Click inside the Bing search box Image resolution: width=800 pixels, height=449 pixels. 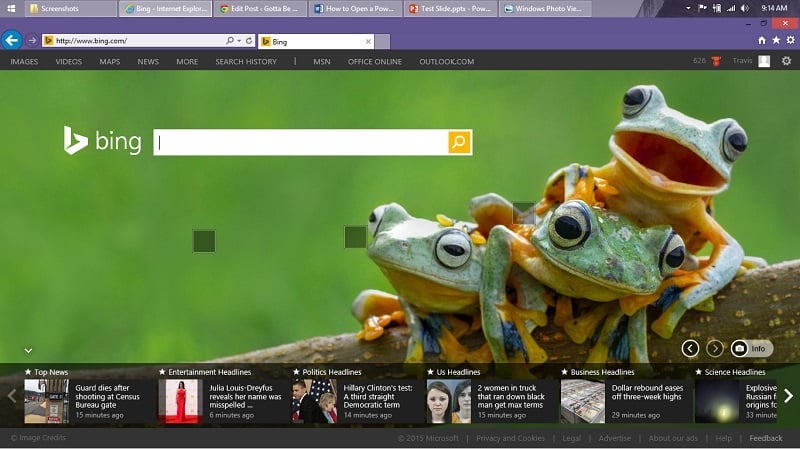300,142
